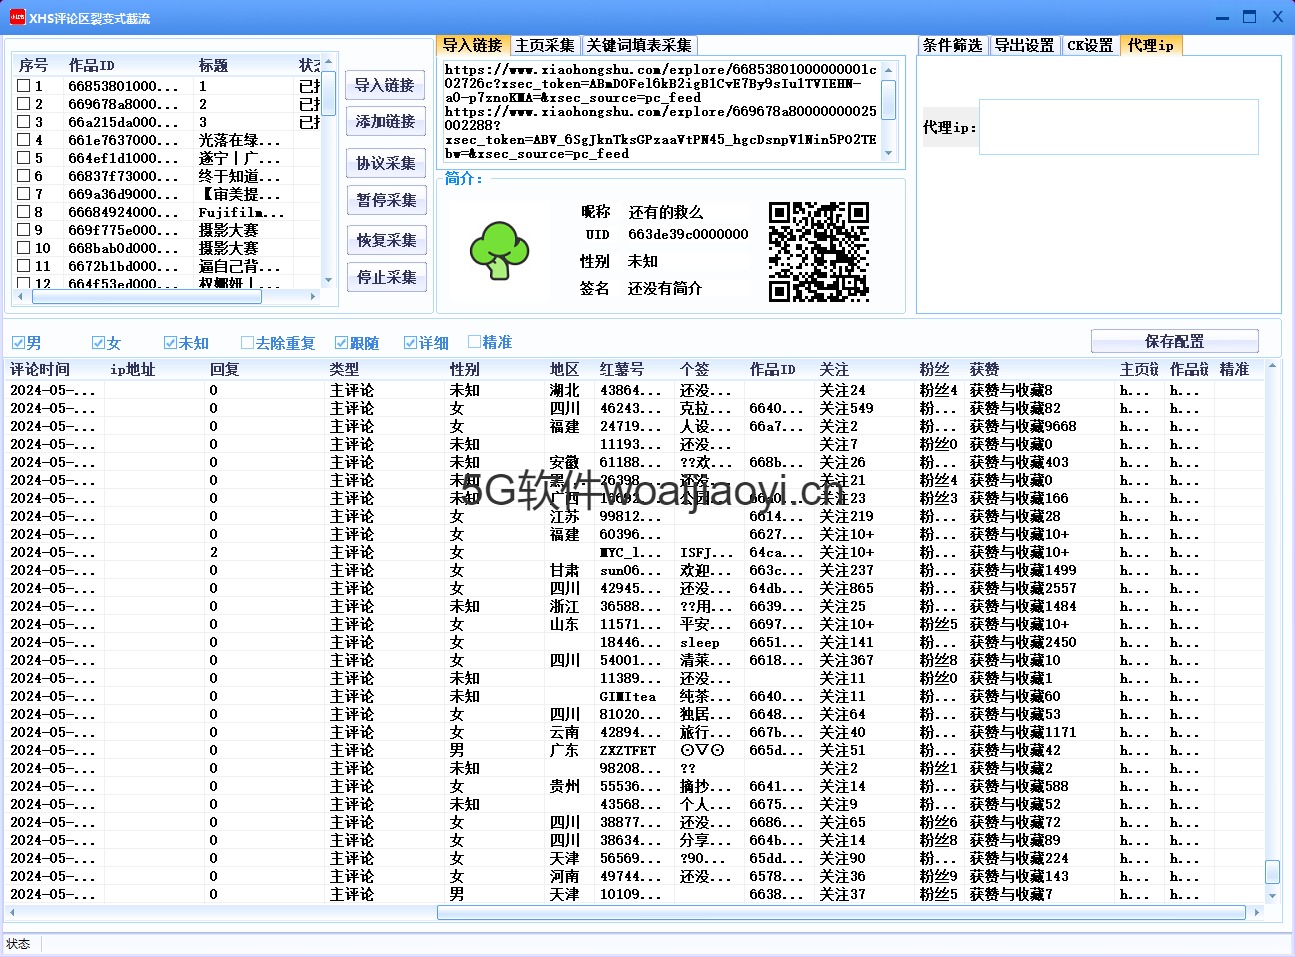The image size is (1295, 957).
Task: Click the 代理ip input field
Action: 1118,127
